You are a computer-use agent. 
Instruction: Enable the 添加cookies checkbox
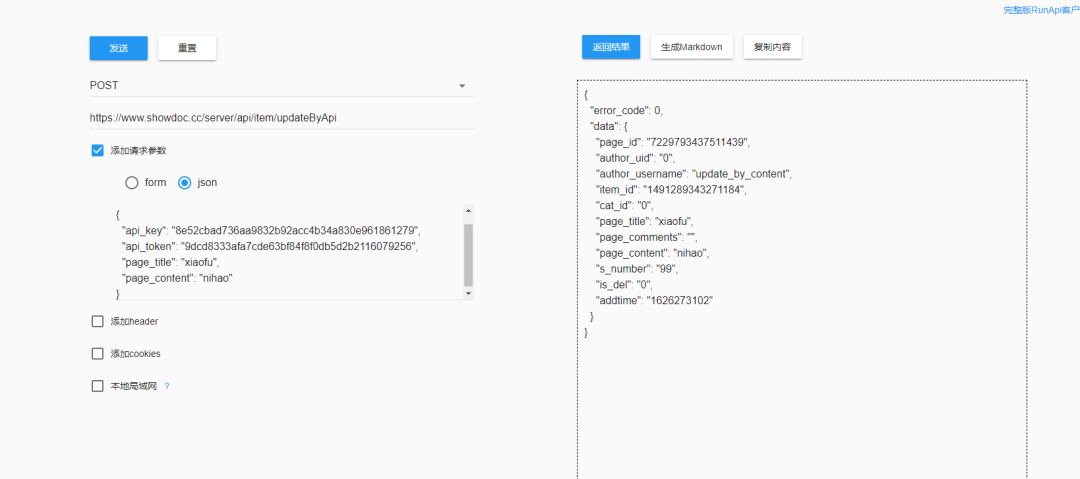click(x=98, y=354)
